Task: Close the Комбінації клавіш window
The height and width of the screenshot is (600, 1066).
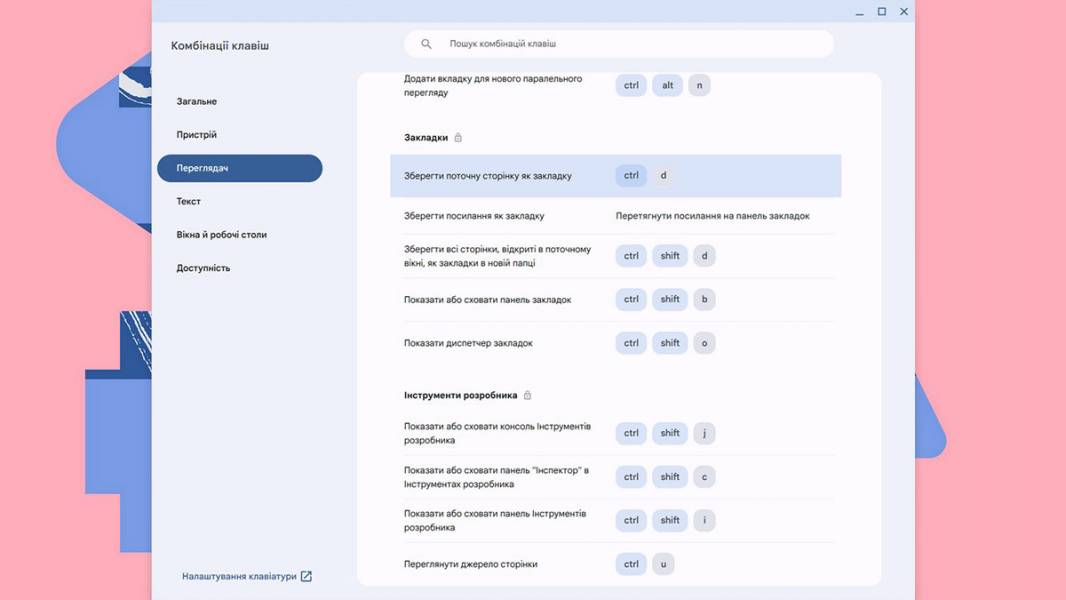Action: 904,12
